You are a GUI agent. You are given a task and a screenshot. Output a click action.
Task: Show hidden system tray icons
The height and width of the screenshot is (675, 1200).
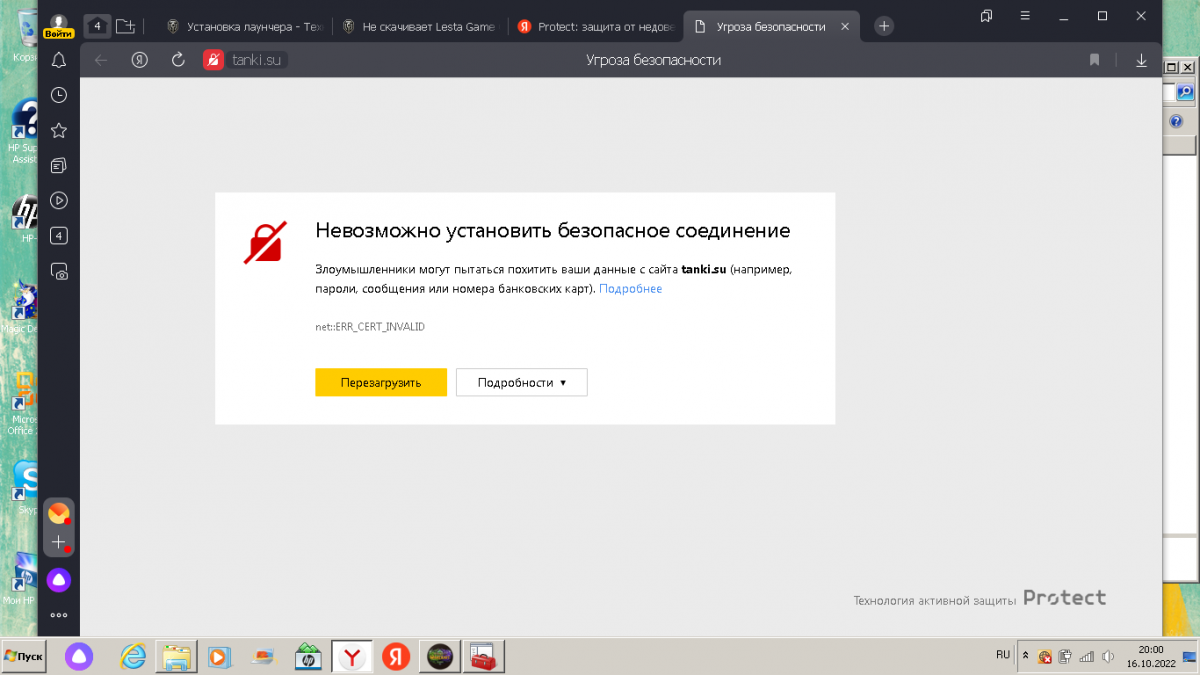click(x=1024, y=655)
